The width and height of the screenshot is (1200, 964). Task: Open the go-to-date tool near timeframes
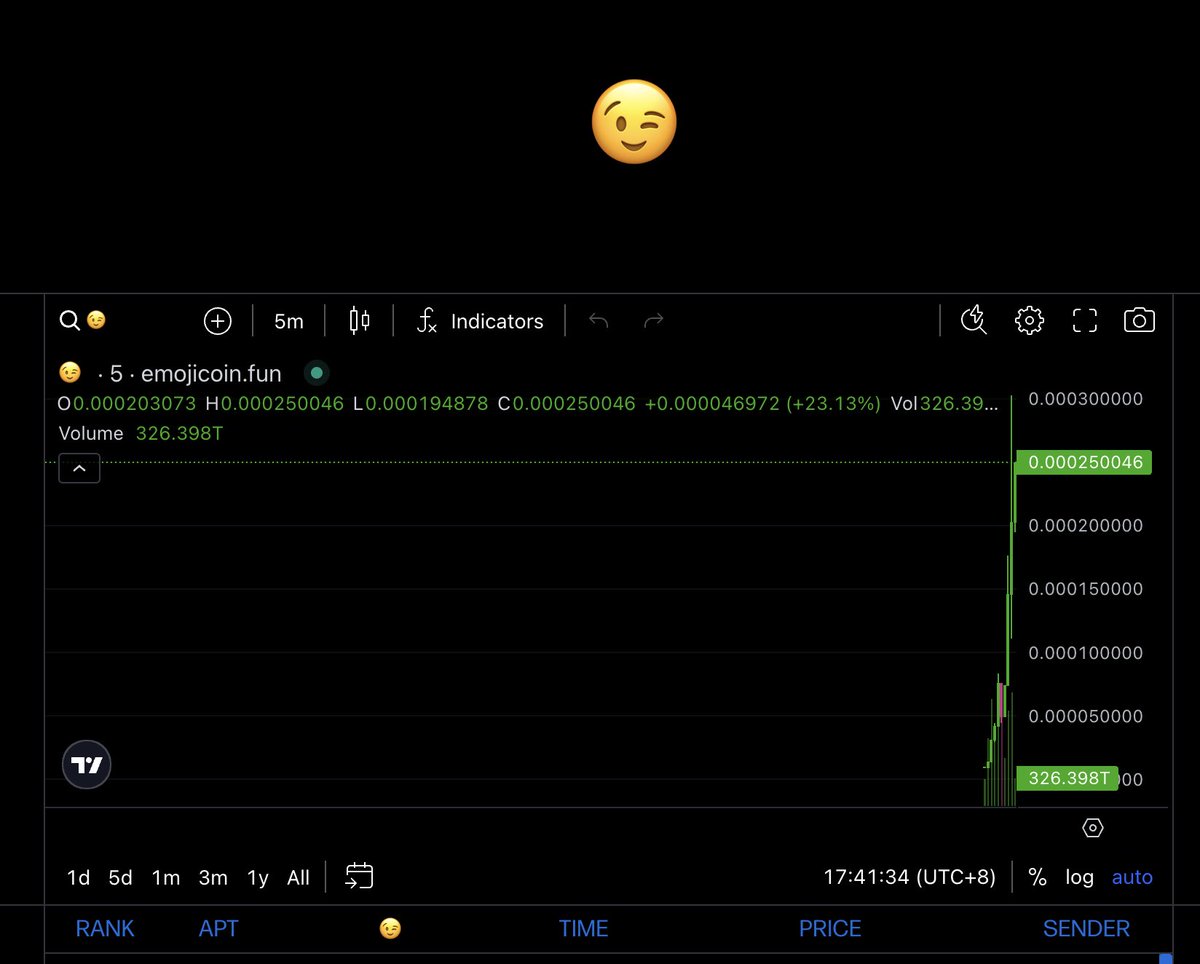tap(358, 876)
